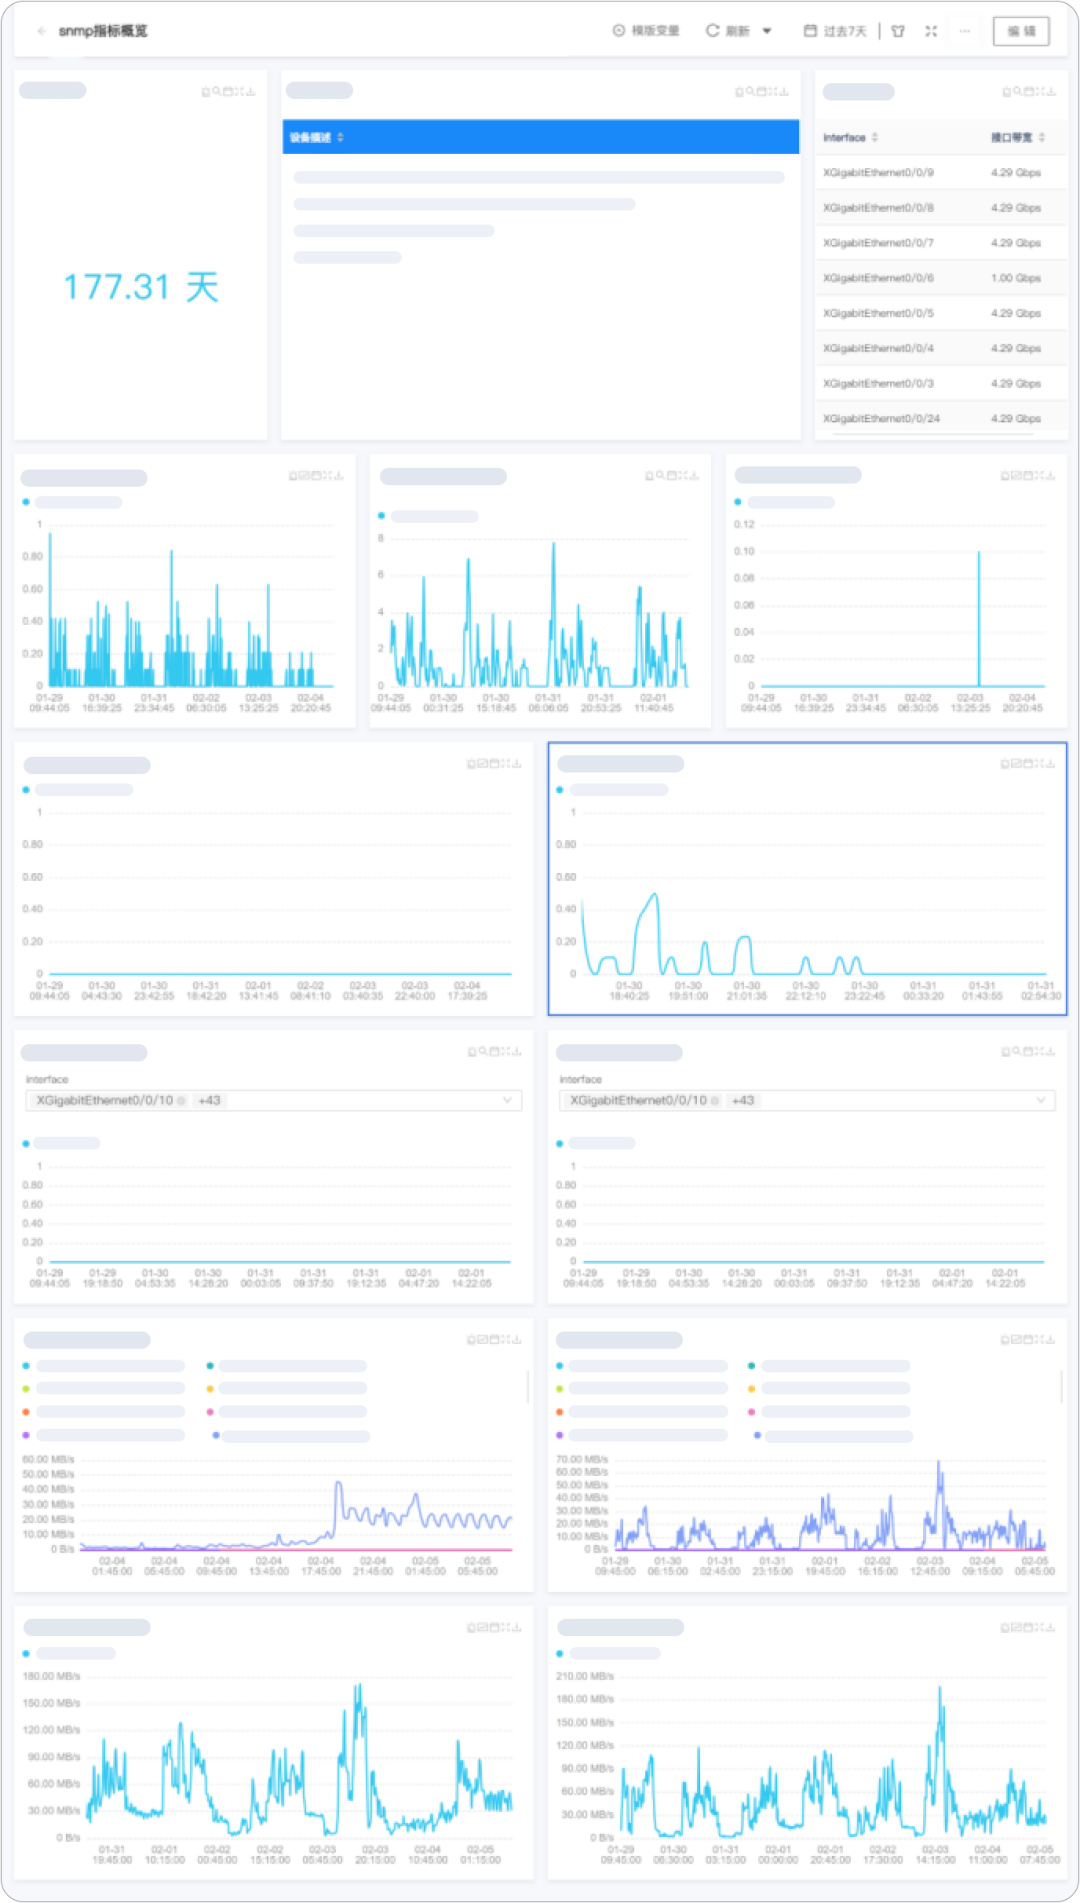Click the shirt-shaped theme icon
This screenshot has width=1080, height=1903.
pyautogui.click(x=898, y=31)
